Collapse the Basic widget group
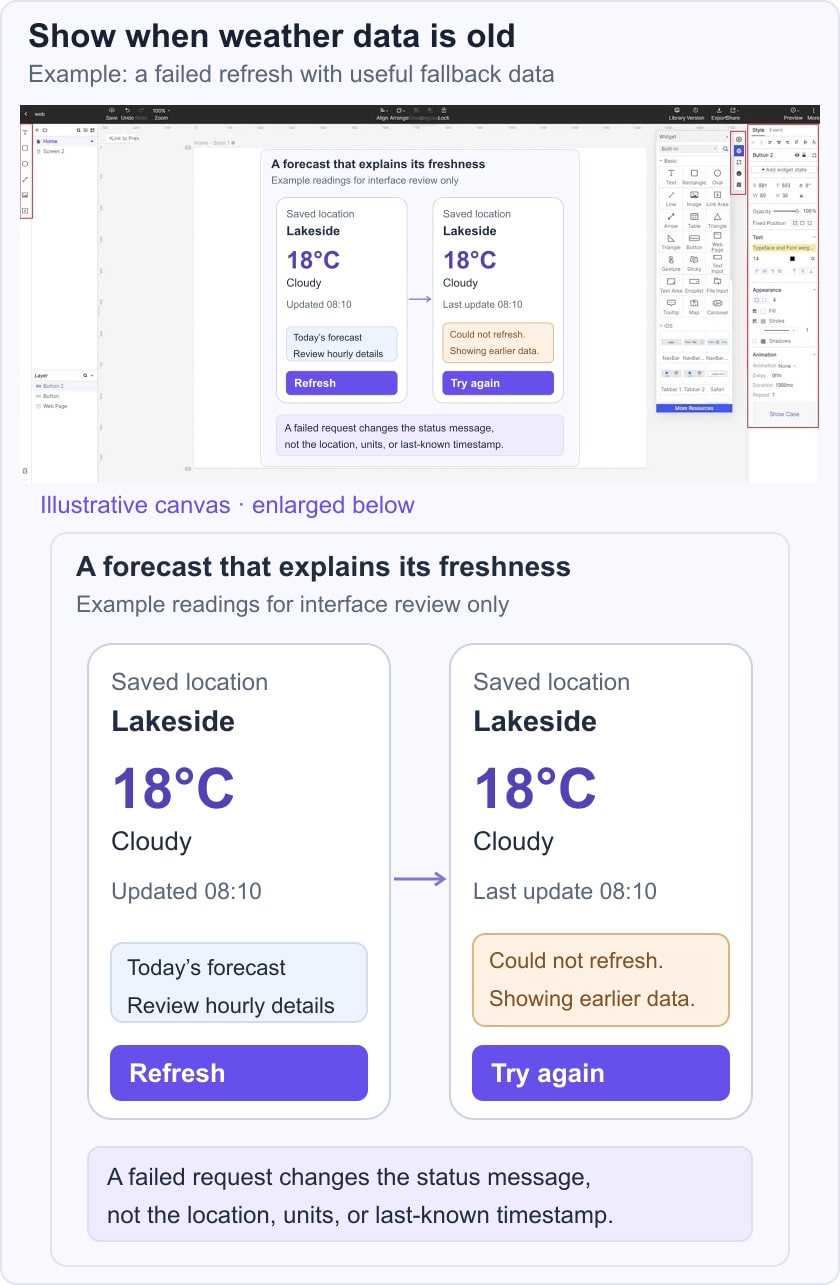Image resolution: width=840 pixels, height=1285 pixels. (661, 161)
